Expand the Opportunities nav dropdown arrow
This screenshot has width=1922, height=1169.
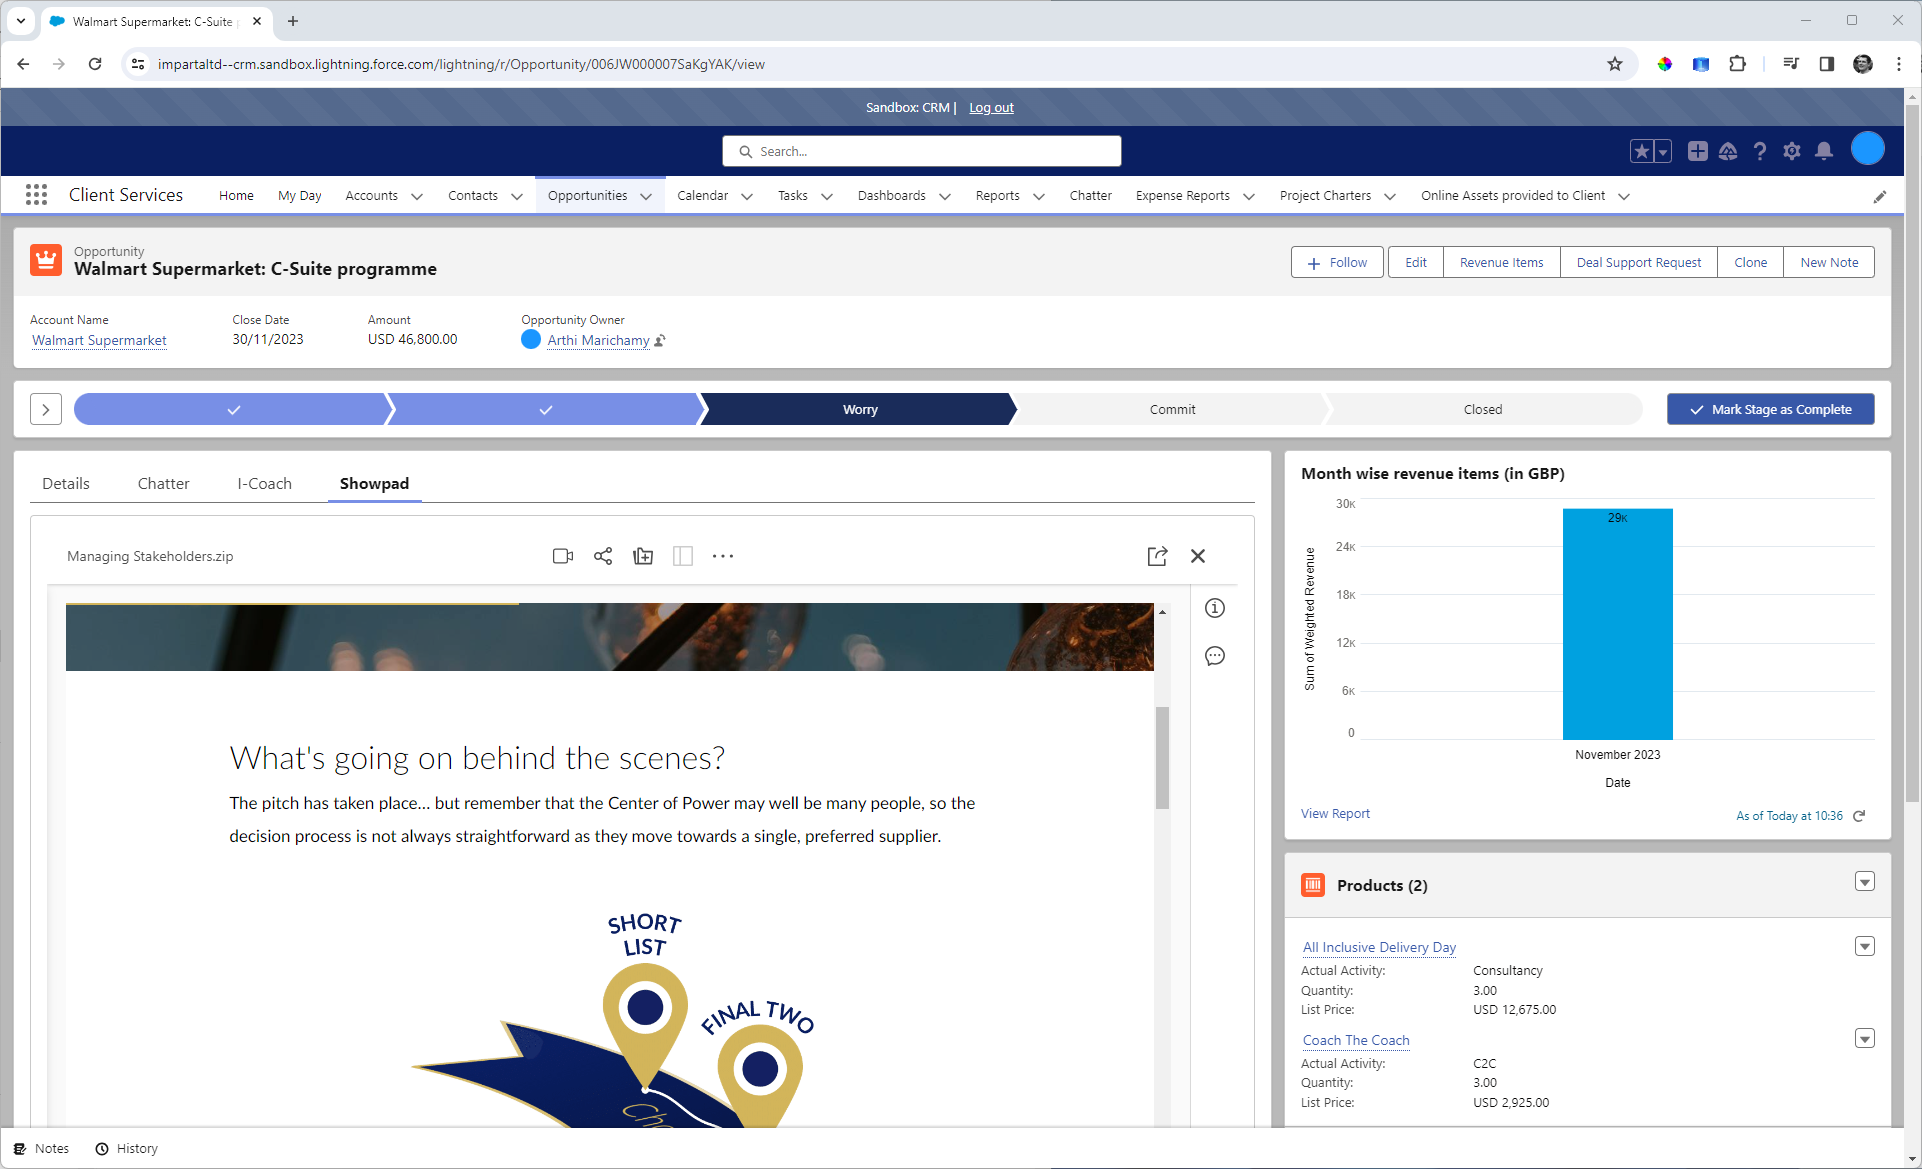[x=646, y=196]
